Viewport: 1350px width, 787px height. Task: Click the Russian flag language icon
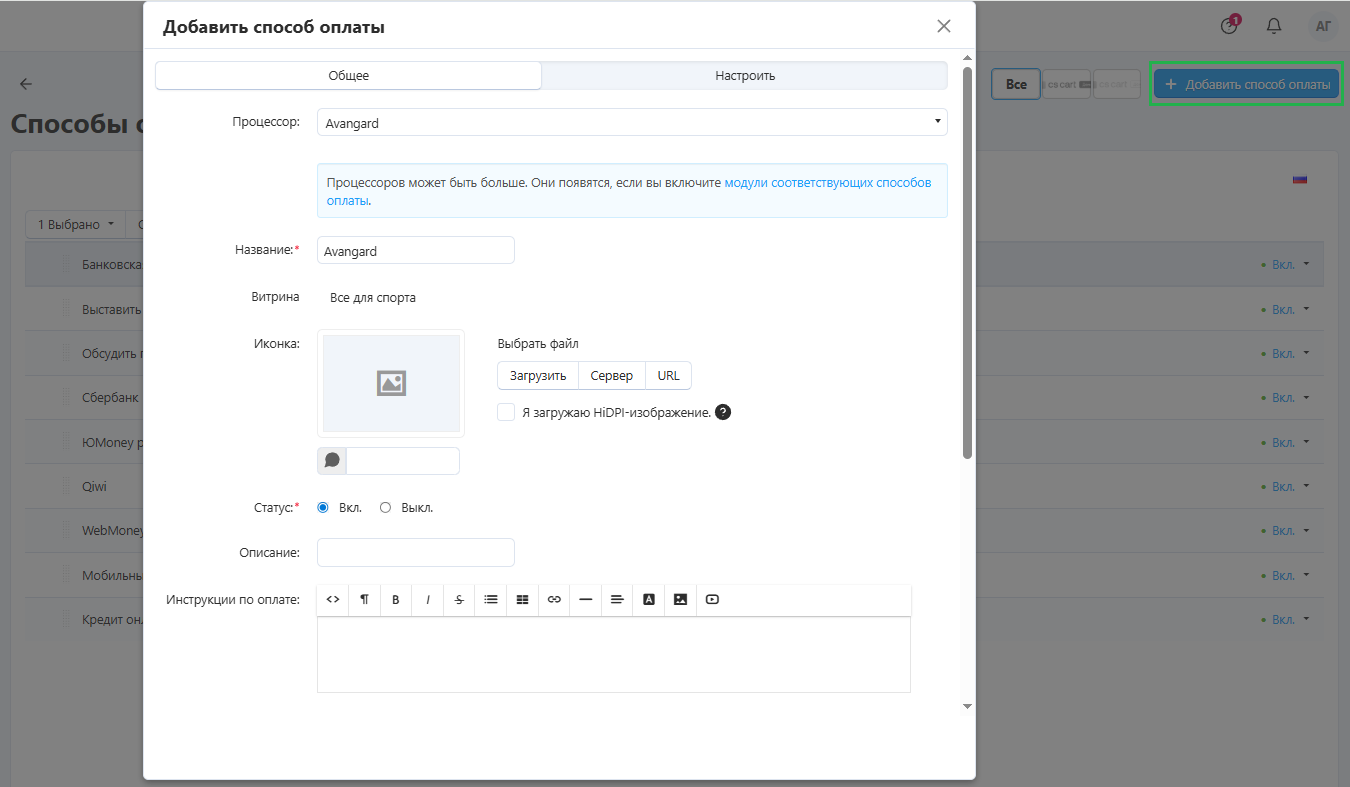click(1300, 180)
